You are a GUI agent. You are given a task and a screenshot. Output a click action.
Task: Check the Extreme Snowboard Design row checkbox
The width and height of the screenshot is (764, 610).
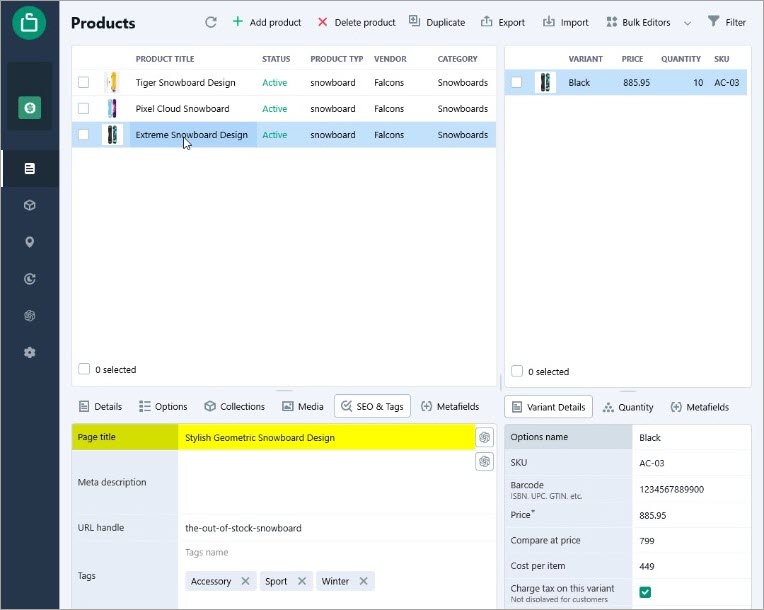click(84, 134)
